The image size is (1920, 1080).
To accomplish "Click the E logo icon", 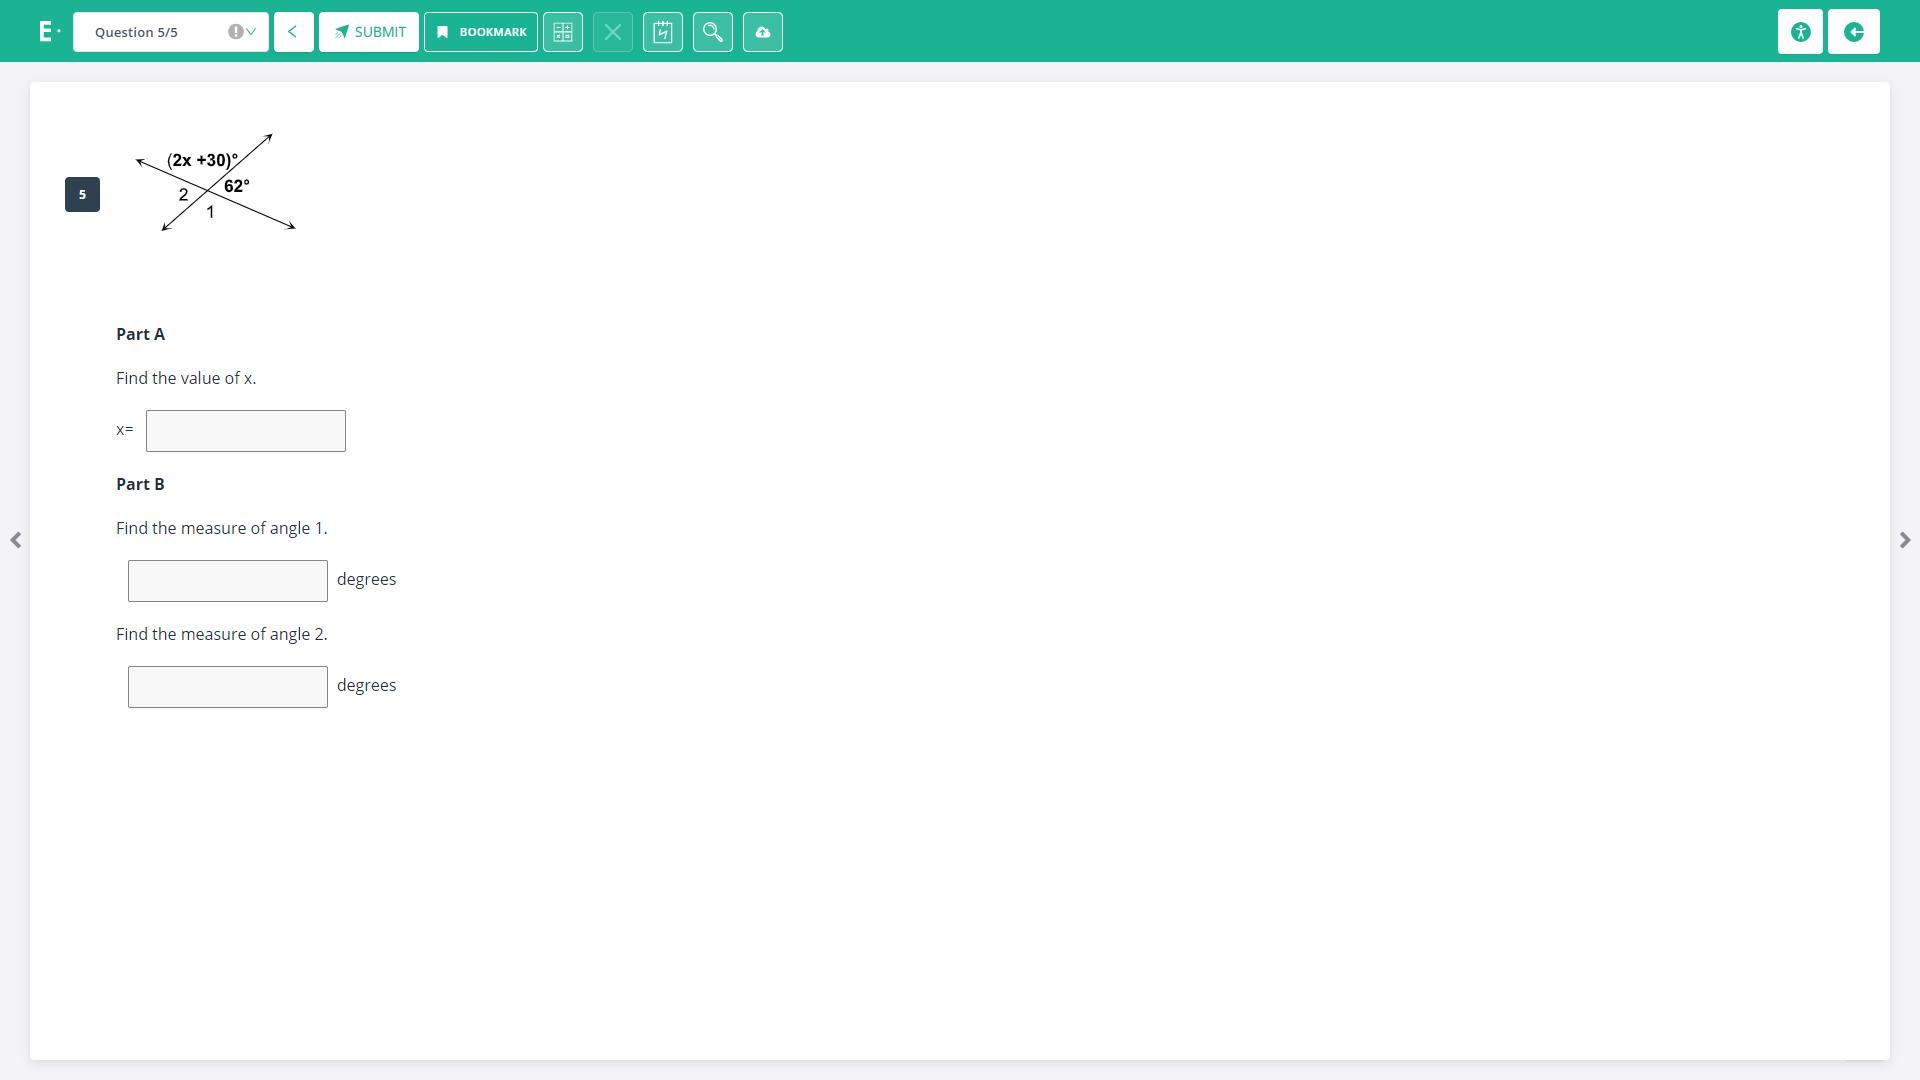I will point(46,32).
